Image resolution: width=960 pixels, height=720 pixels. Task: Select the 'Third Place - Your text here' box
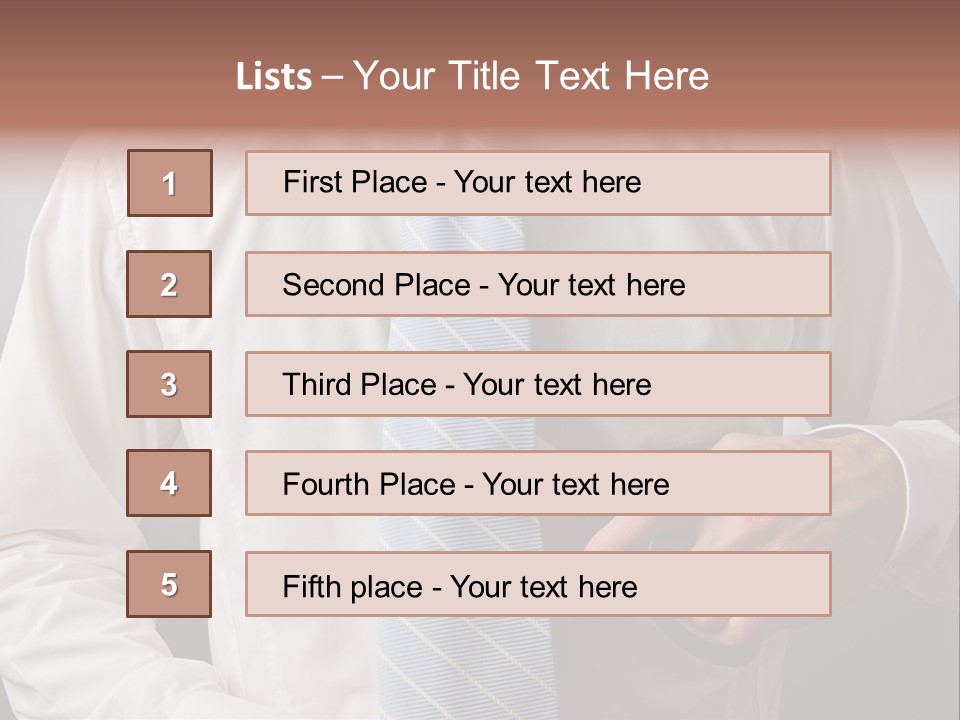pos(538,384)
